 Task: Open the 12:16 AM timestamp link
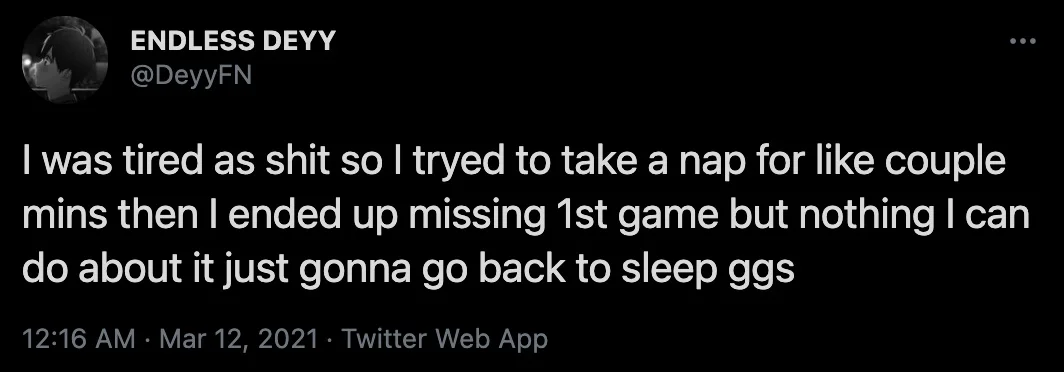coord(78,338)
